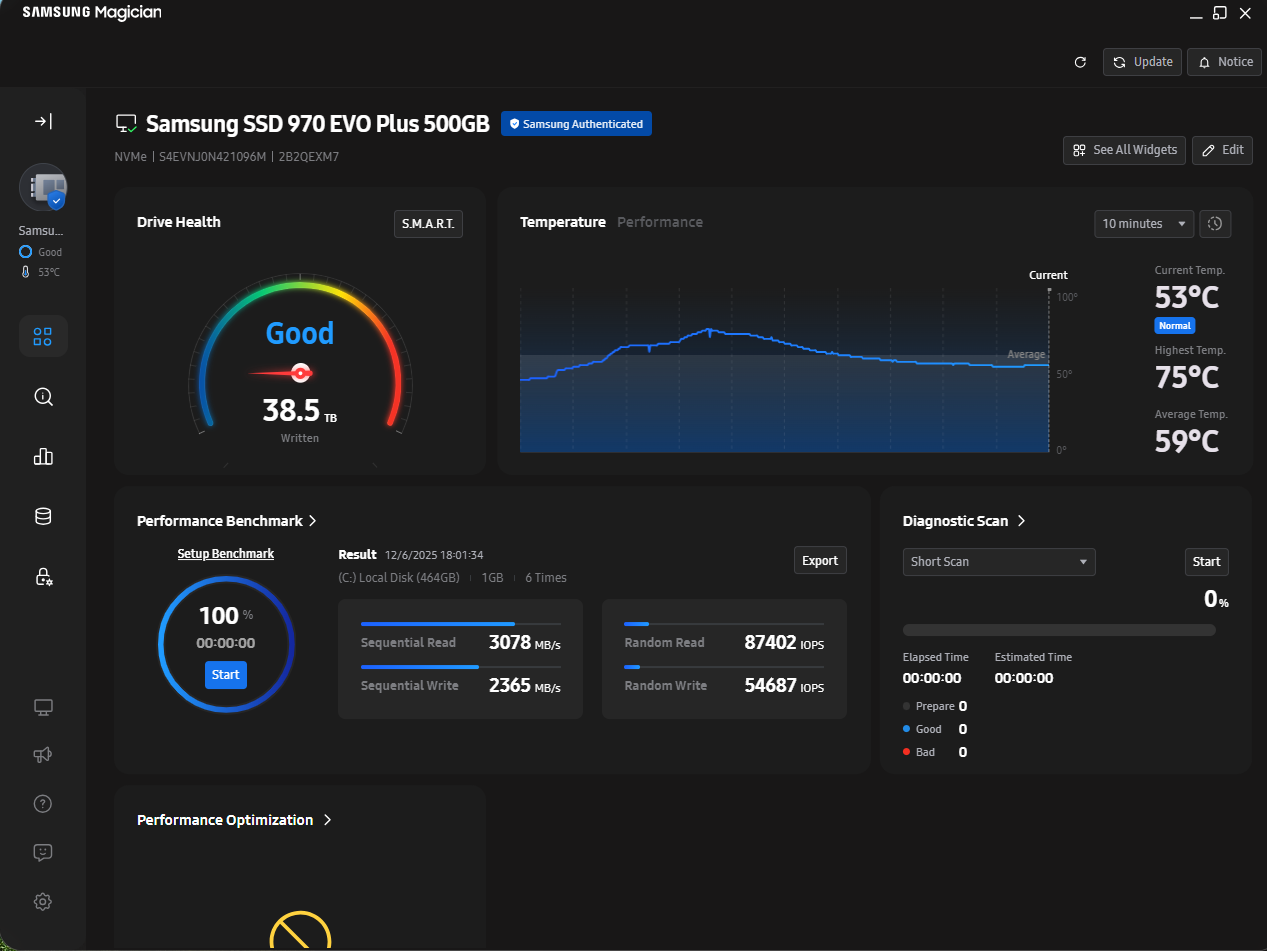Open the help question mark icon

coord(43,804)
